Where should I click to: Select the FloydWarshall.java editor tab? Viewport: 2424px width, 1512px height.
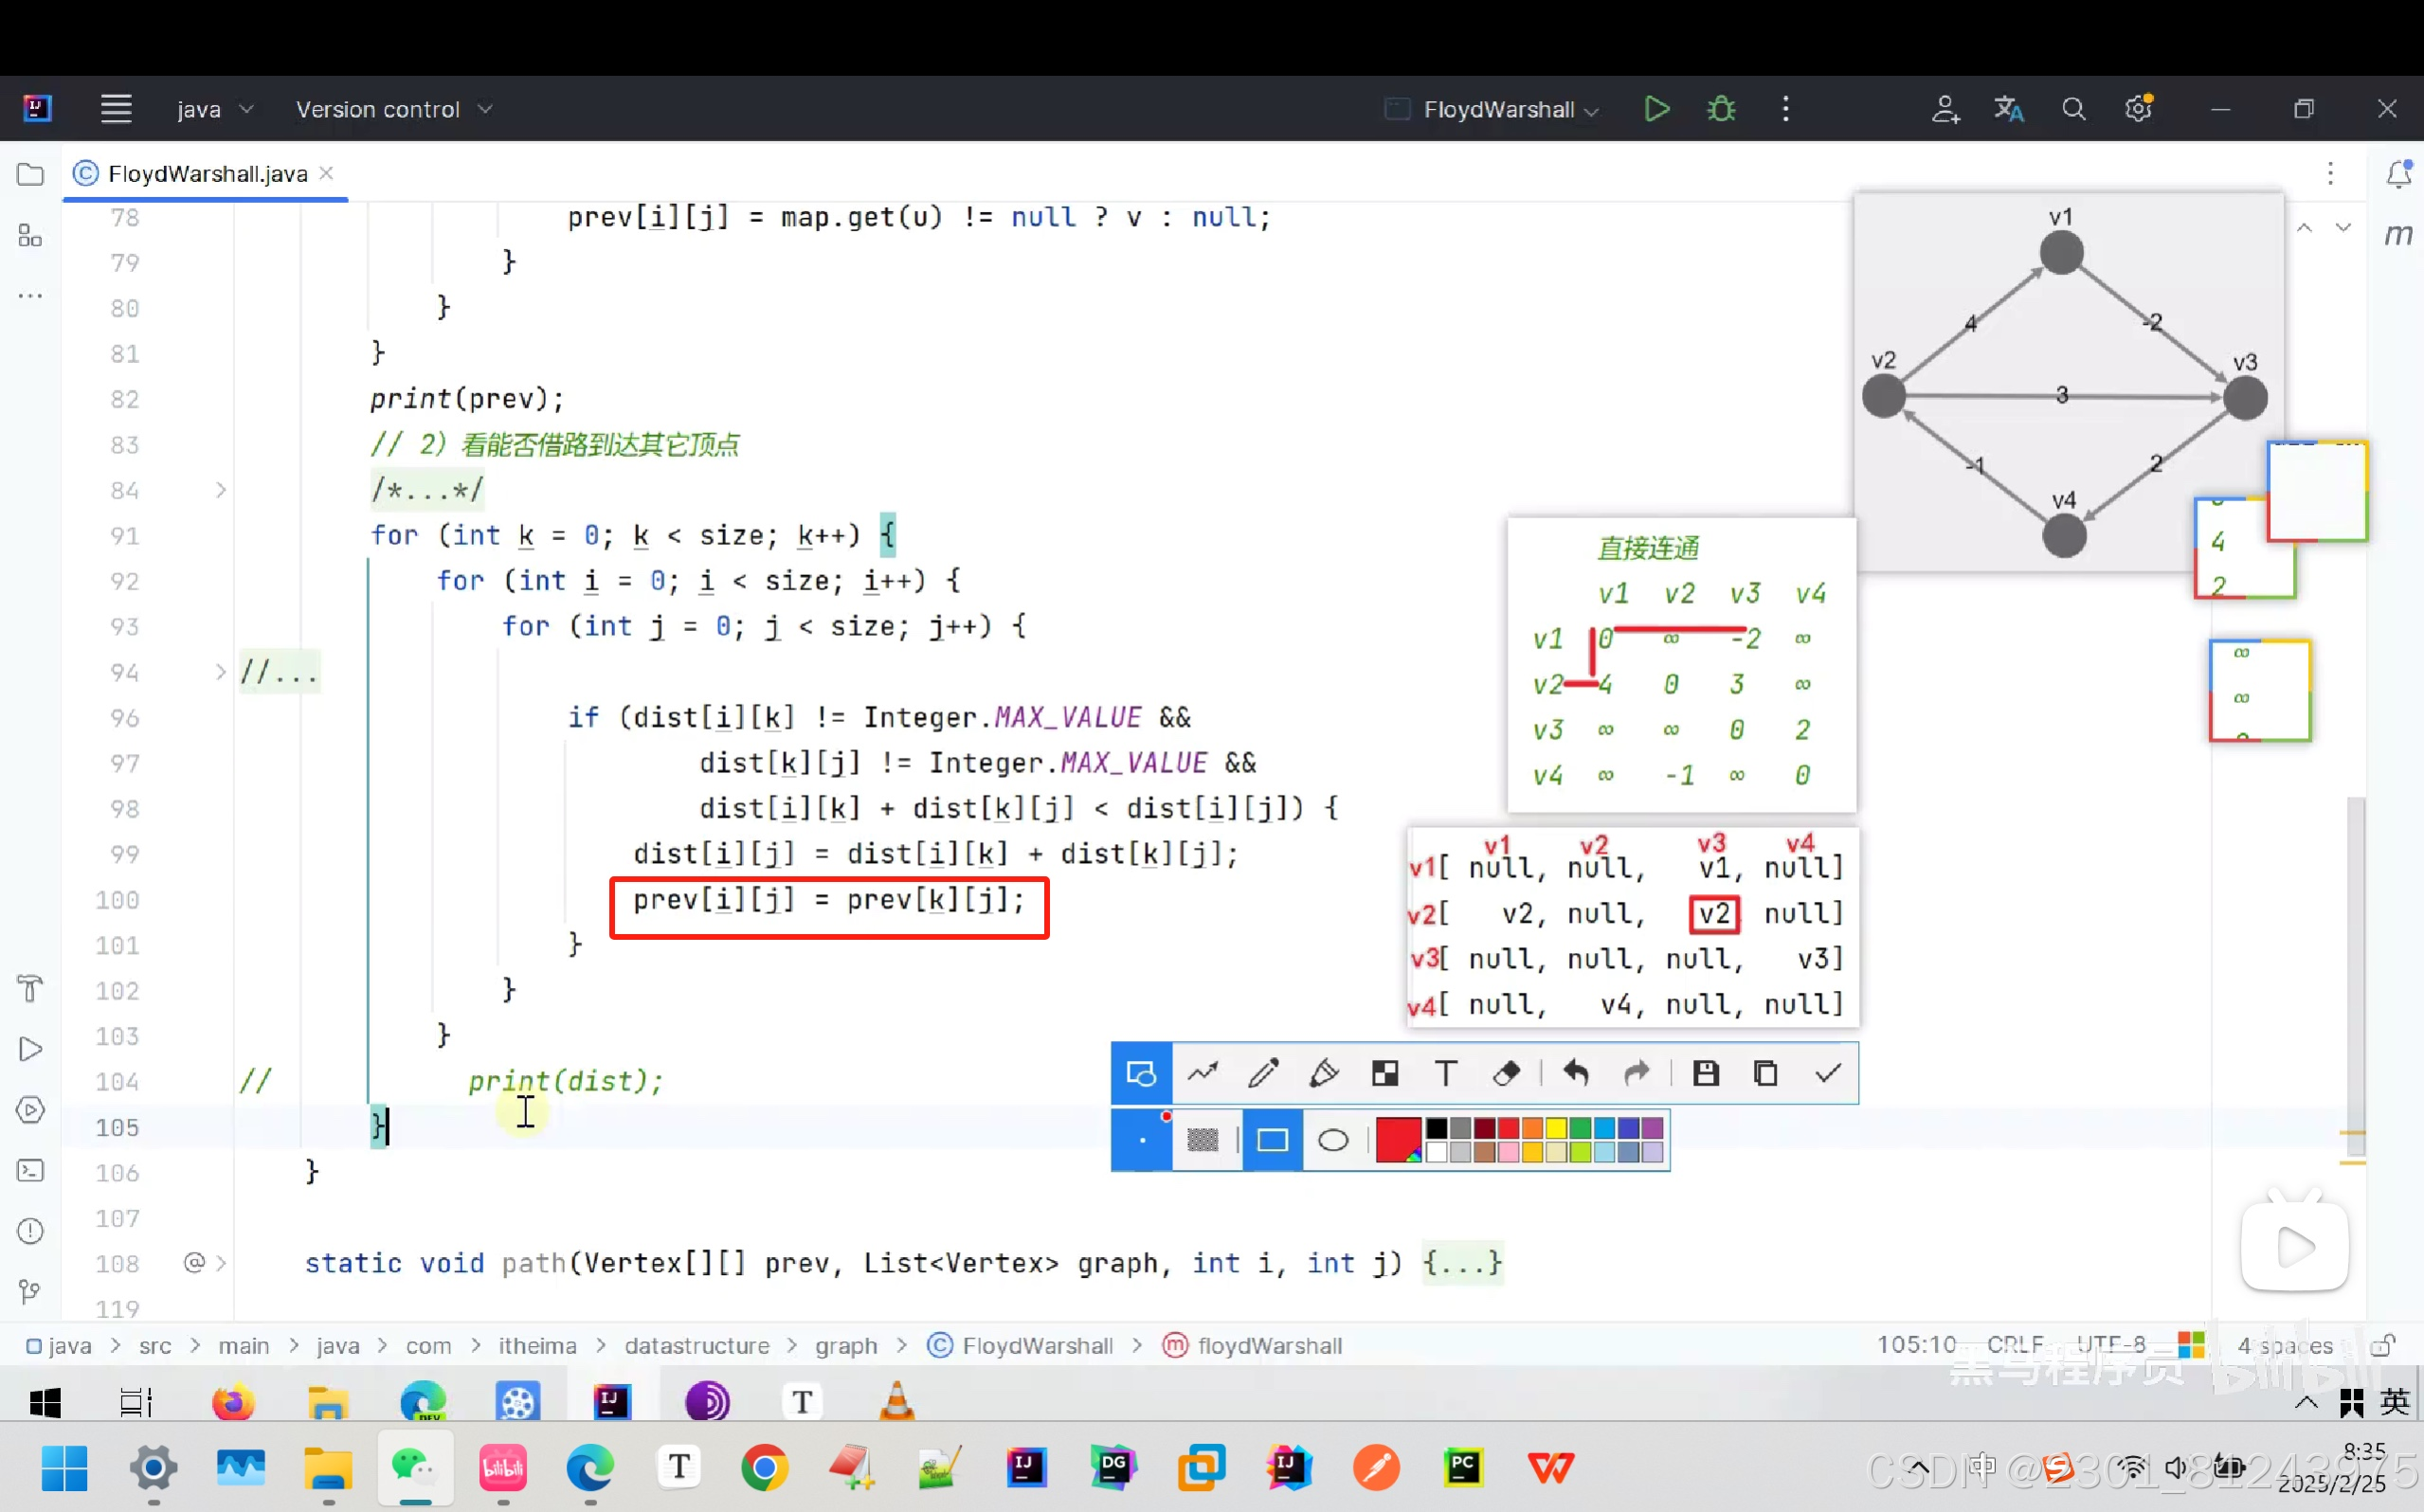(207, 174)
